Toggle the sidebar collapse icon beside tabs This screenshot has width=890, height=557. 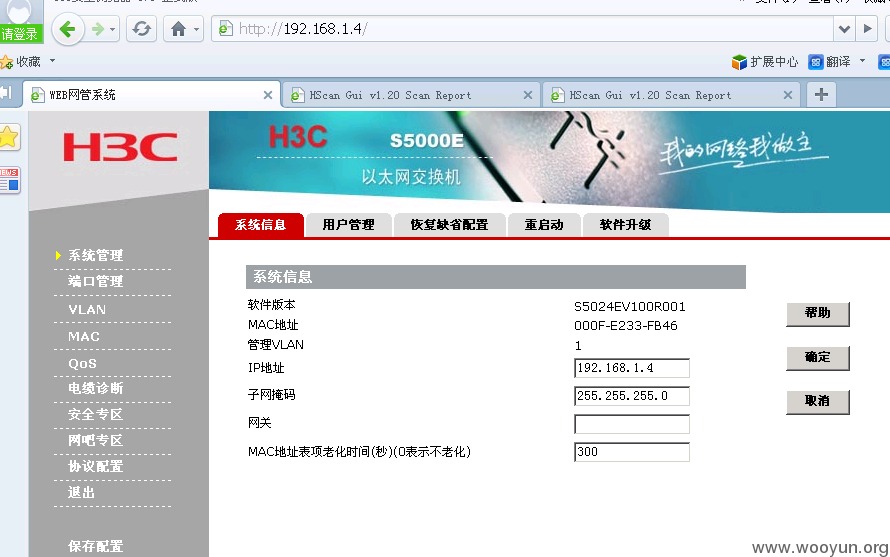(7, 93)
